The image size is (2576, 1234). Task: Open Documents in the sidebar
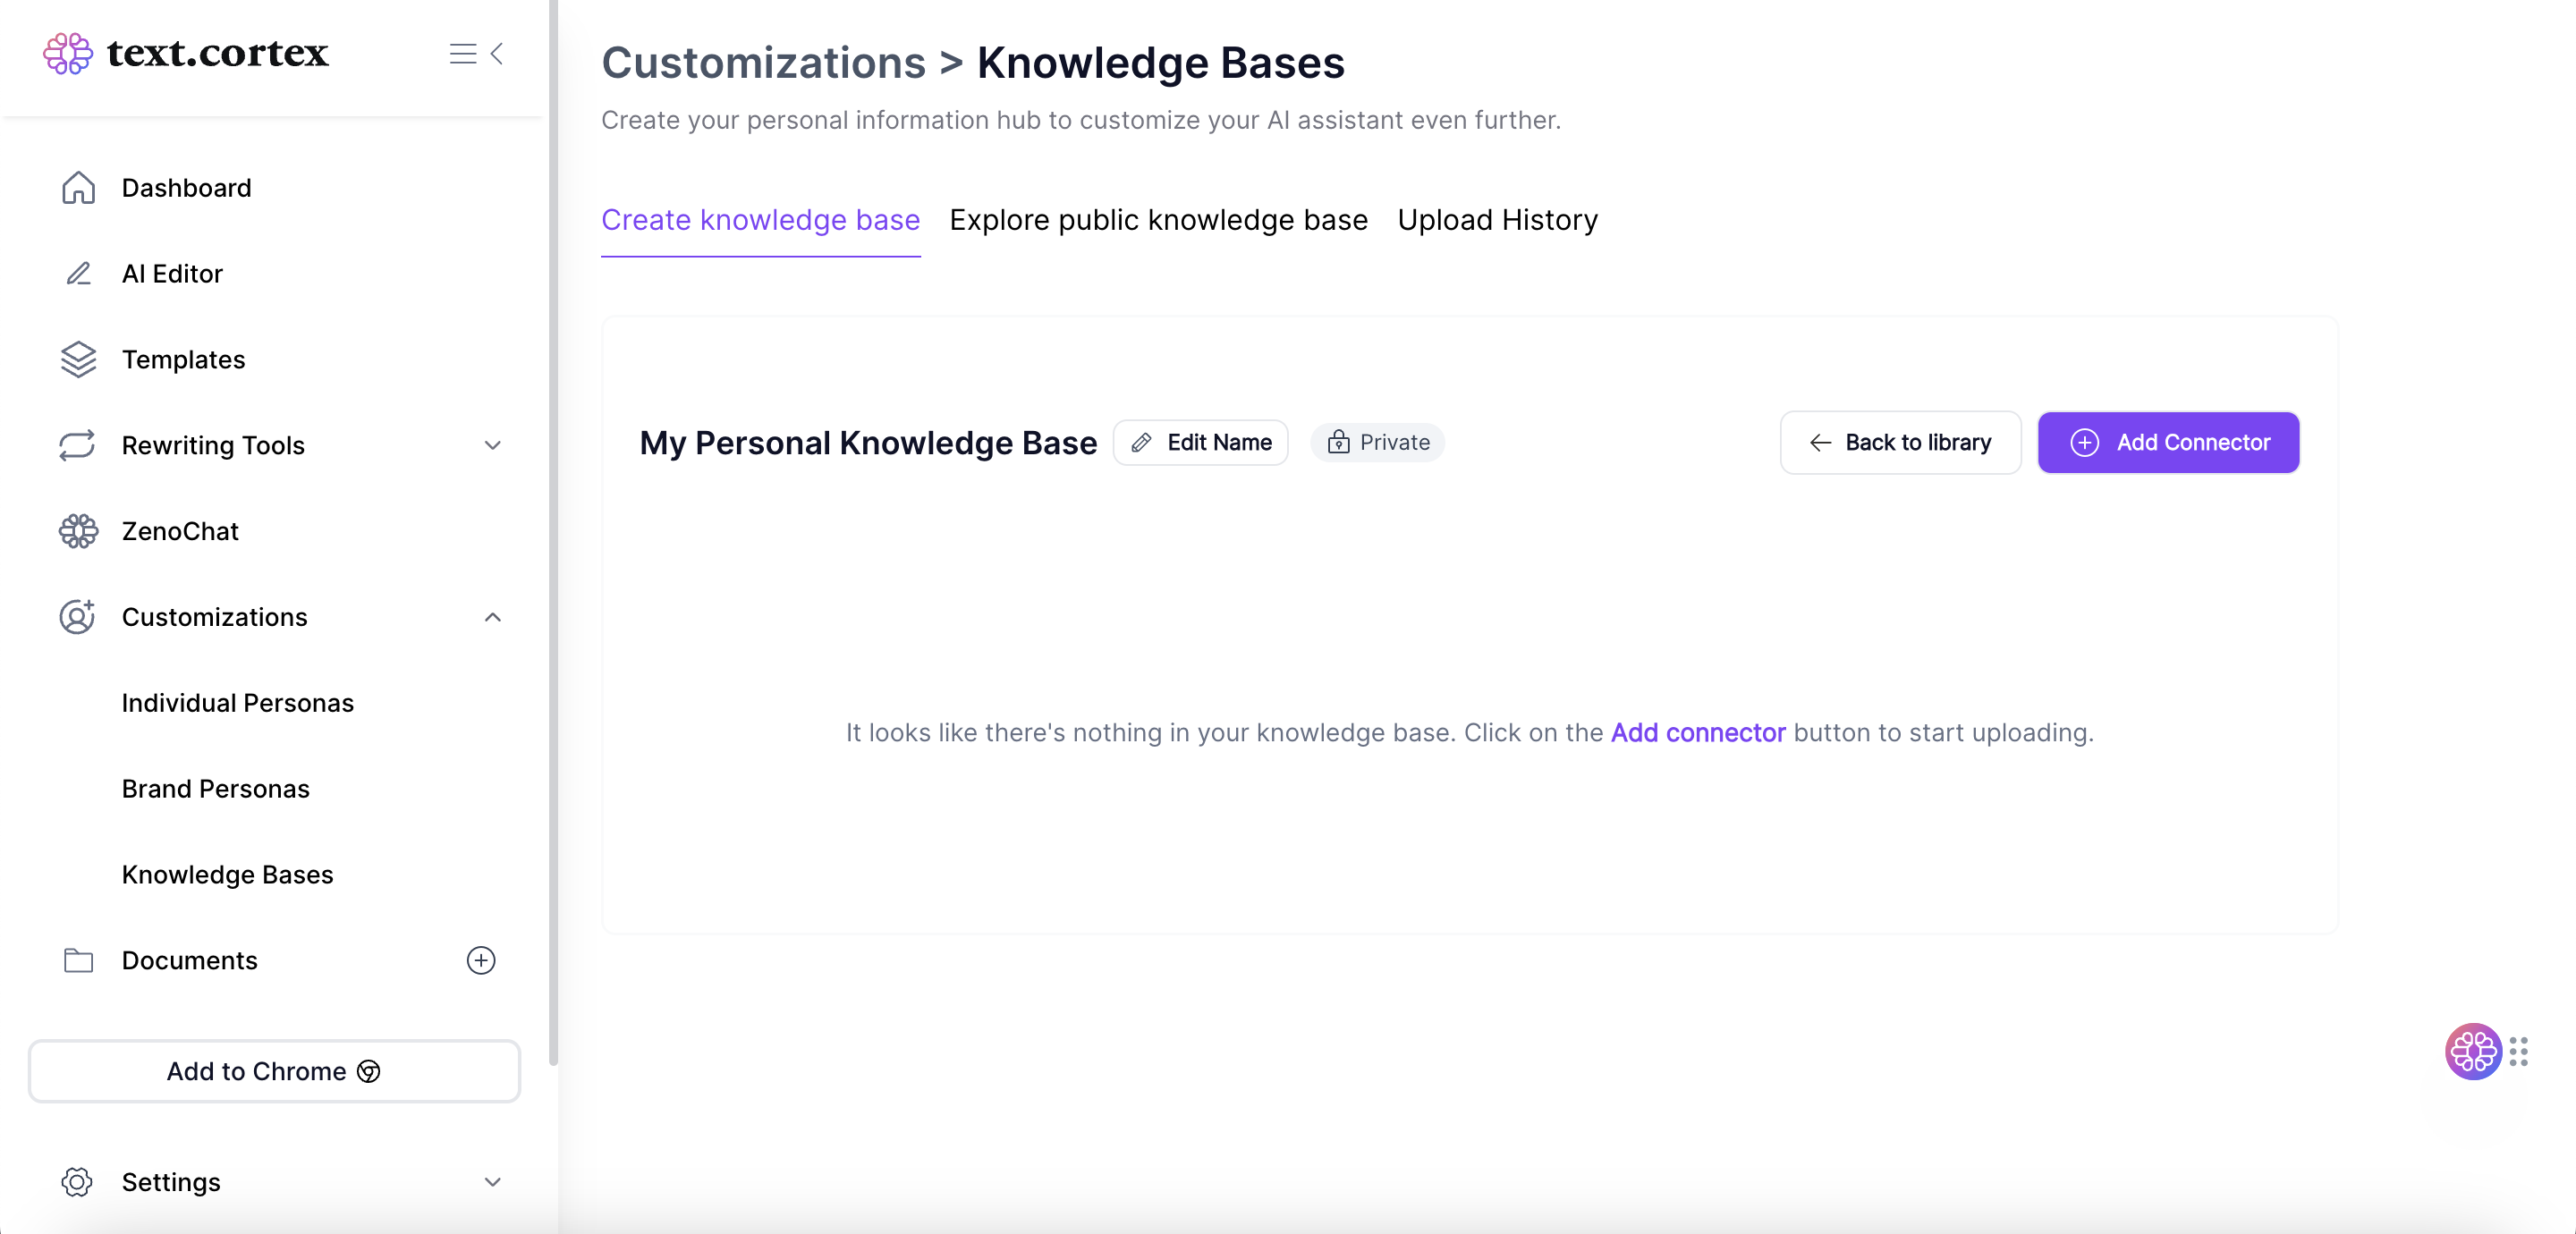point(190,960)
